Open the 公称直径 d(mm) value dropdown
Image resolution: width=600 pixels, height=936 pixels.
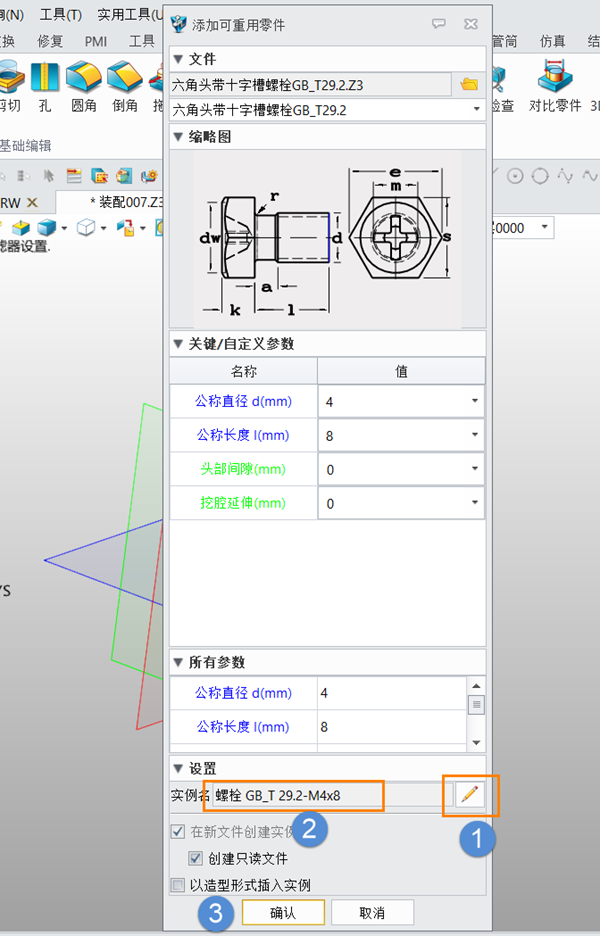[475, 401]
